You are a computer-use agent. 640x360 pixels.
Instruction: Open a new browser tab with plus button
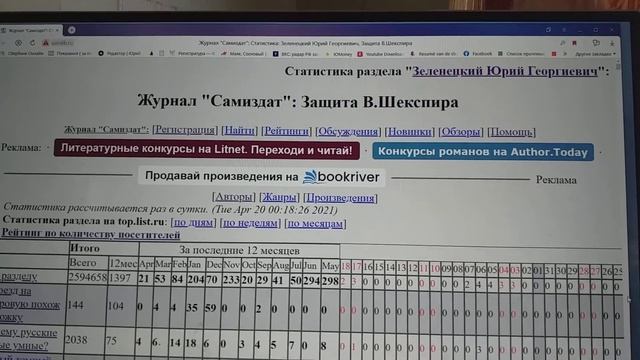[72, 29]
